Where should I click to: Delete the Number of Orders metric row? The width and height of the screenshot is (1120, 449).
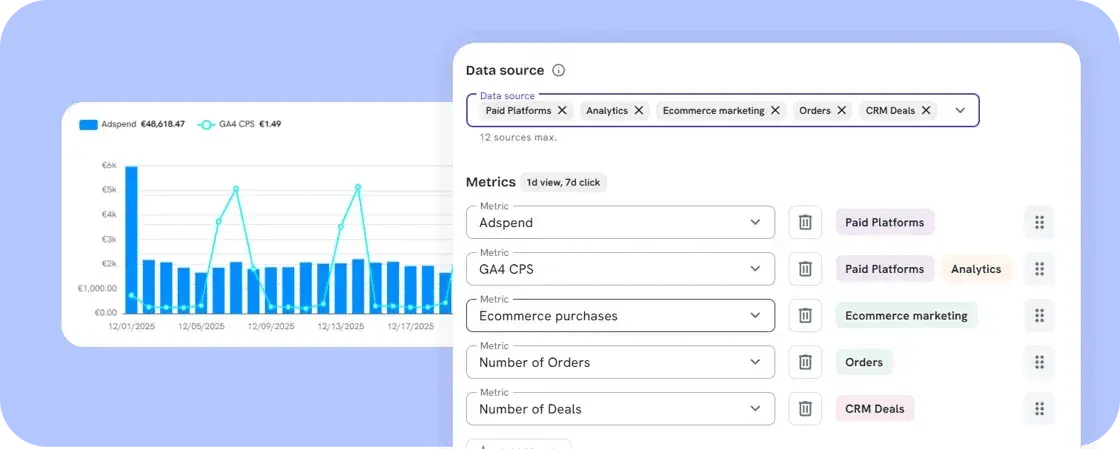[805, 363]
